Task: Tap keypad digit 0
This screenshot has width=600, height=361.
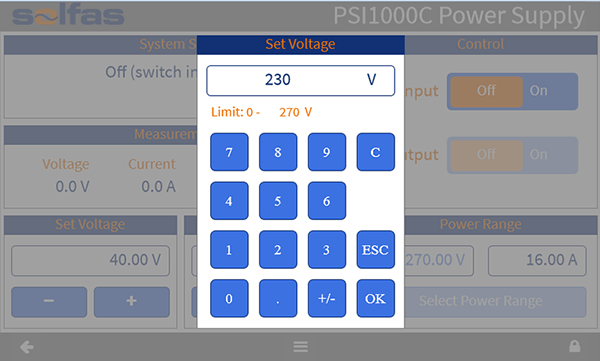Action: click(229, 298)
